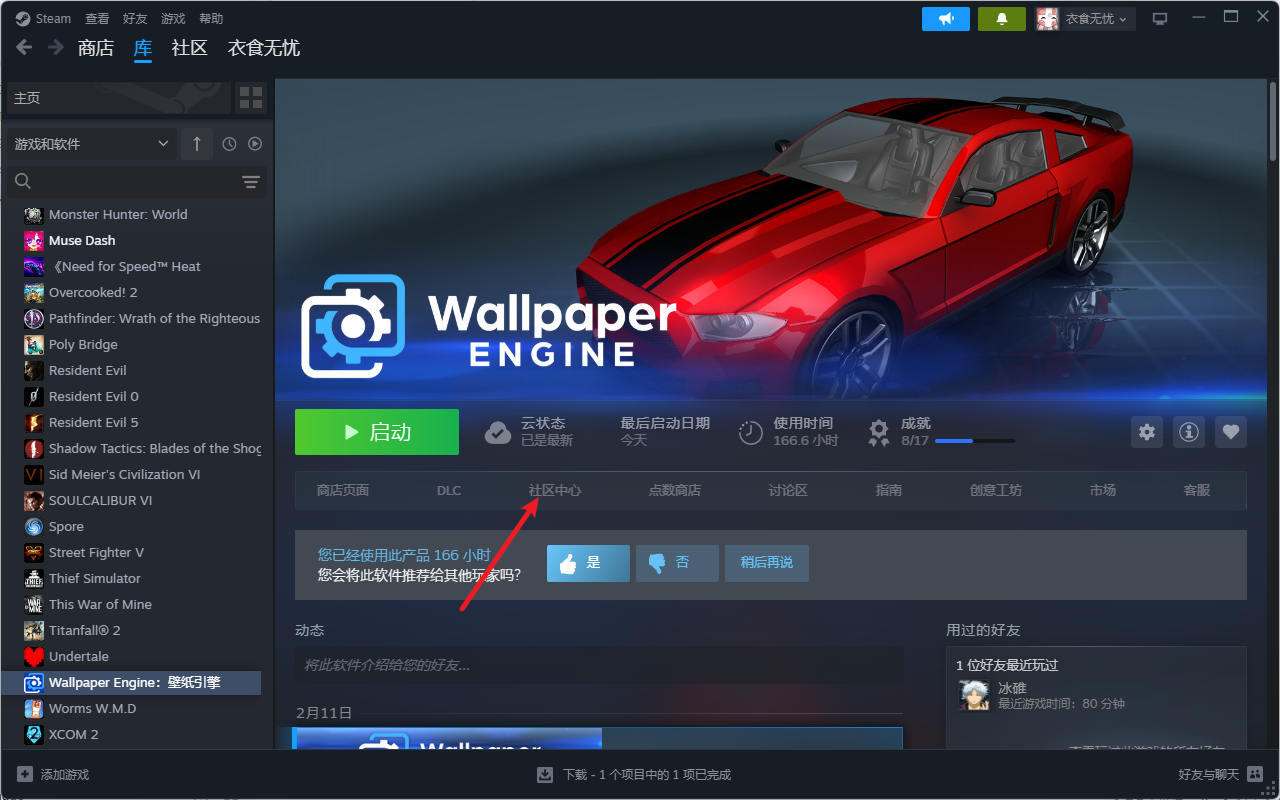Open the 衣食无忧 profile tab
The image size is (1280, 800).
click(264, 48)
